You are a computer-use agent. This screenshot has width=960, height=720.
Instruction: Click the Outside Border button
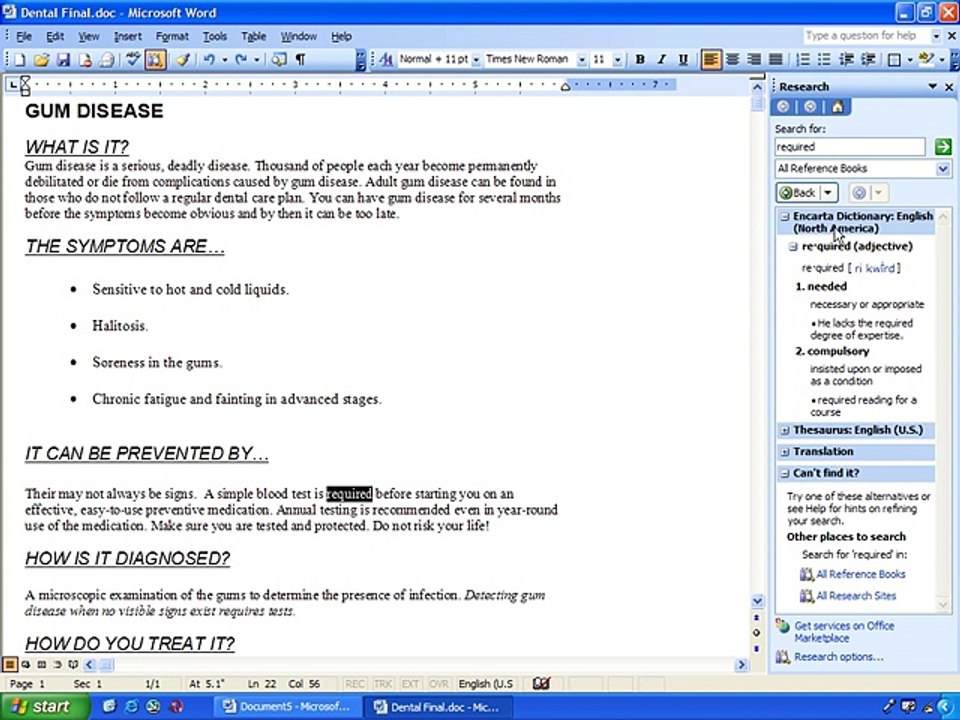pos(894,59)
